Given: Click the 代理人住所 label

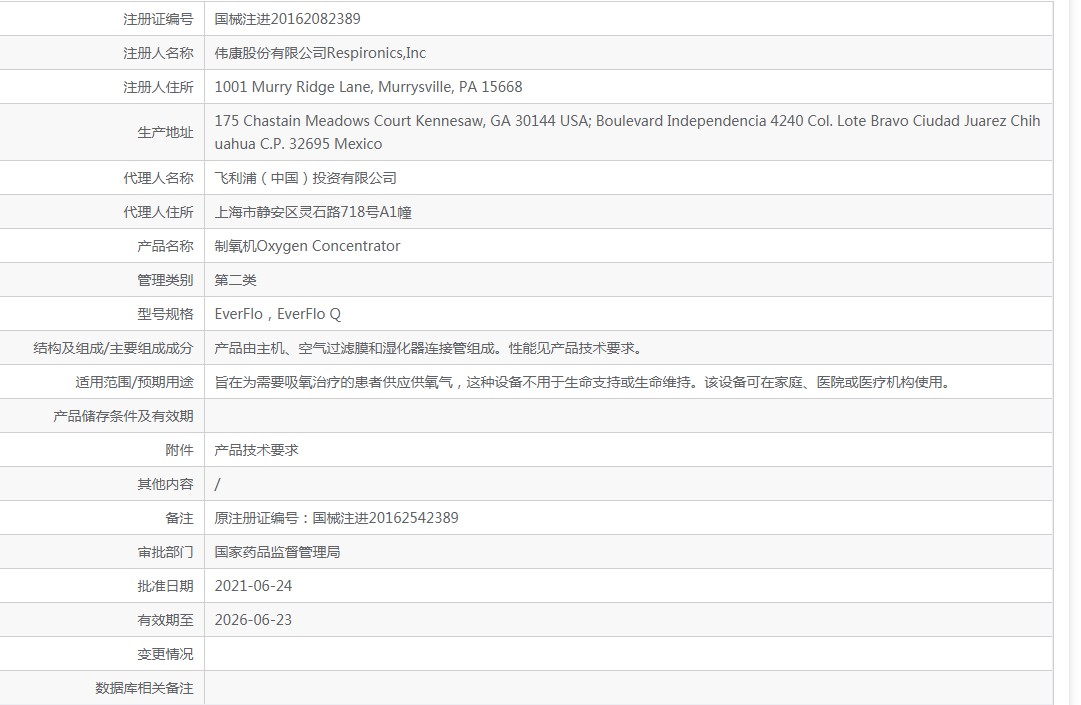Looking at the screenshot, I should click(158, 212).
